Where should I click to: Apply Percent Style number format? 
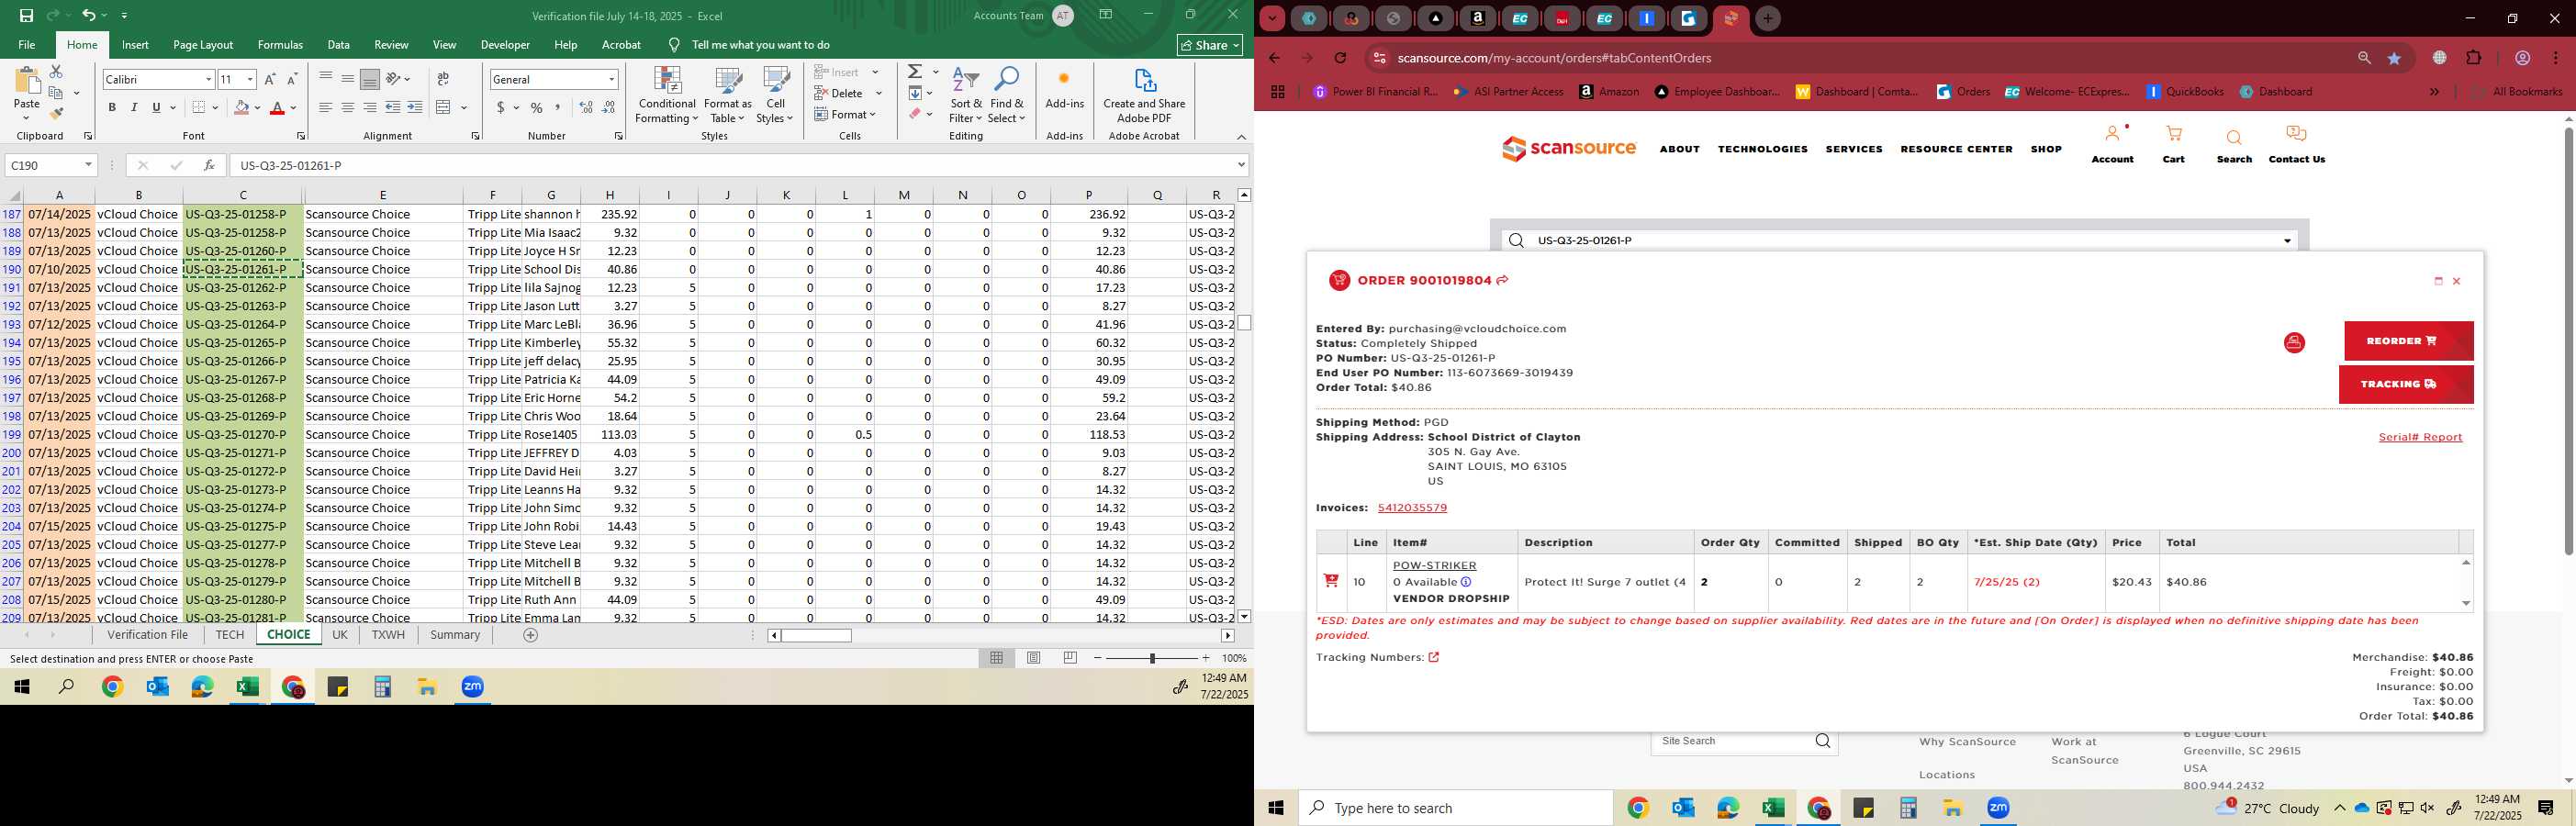(x=537, y=108)
